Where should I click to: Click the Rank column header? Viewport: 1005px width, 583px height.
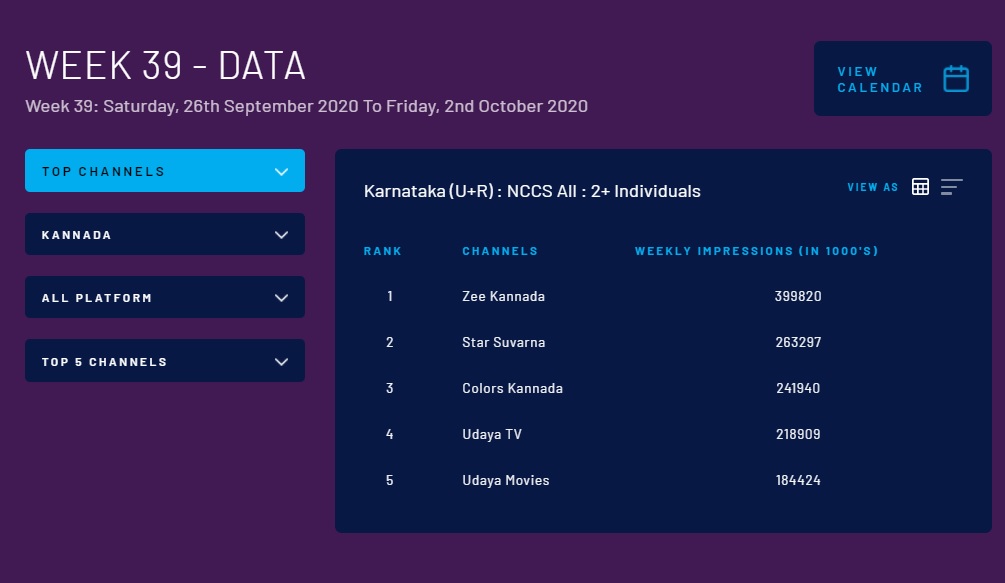pyautogui.click(x=382, y=251)
